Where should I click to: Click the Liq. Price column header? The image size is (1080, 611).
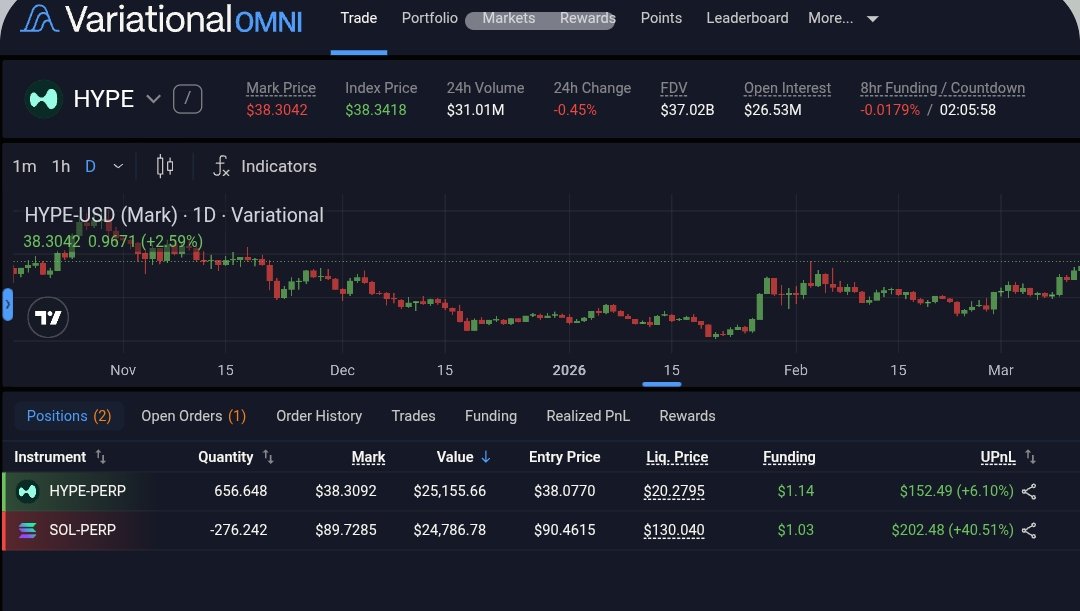677,457
